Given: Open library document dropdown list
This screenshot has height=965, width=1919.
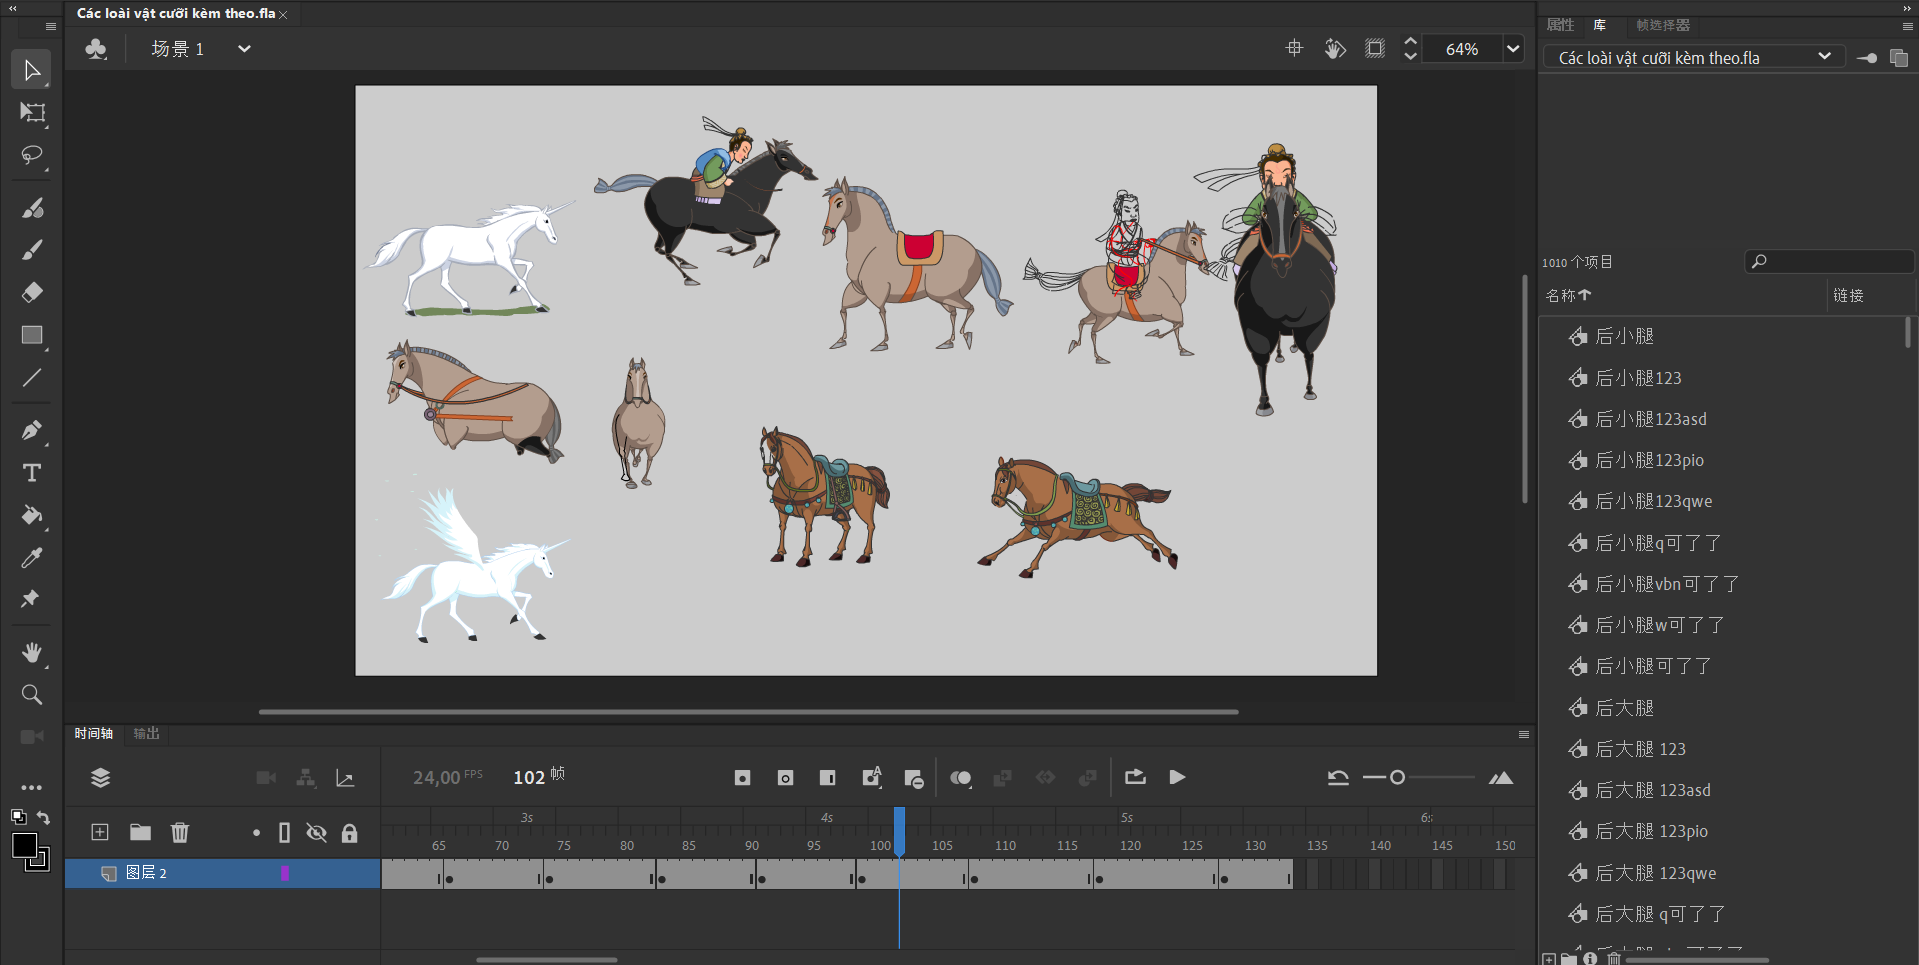Looking at the screenshot, I should tap(1824, 57).
